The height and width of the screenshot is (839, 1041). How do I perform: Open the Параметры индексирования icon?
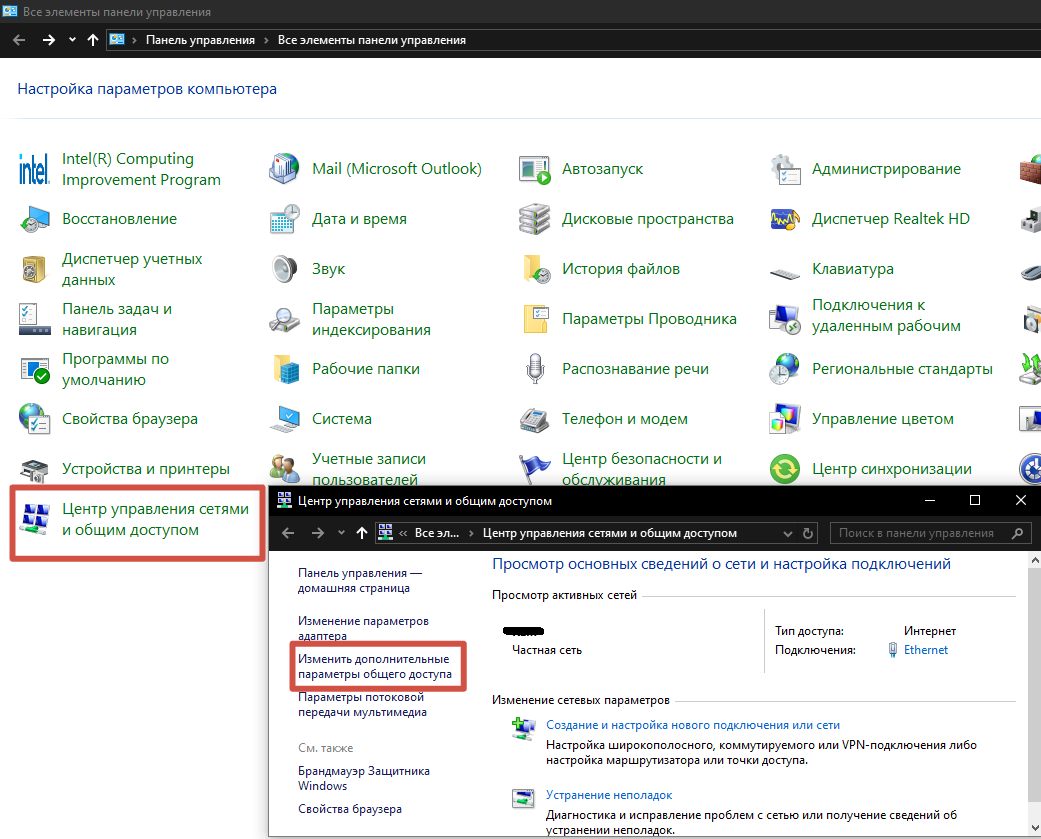tap(284, 319)
